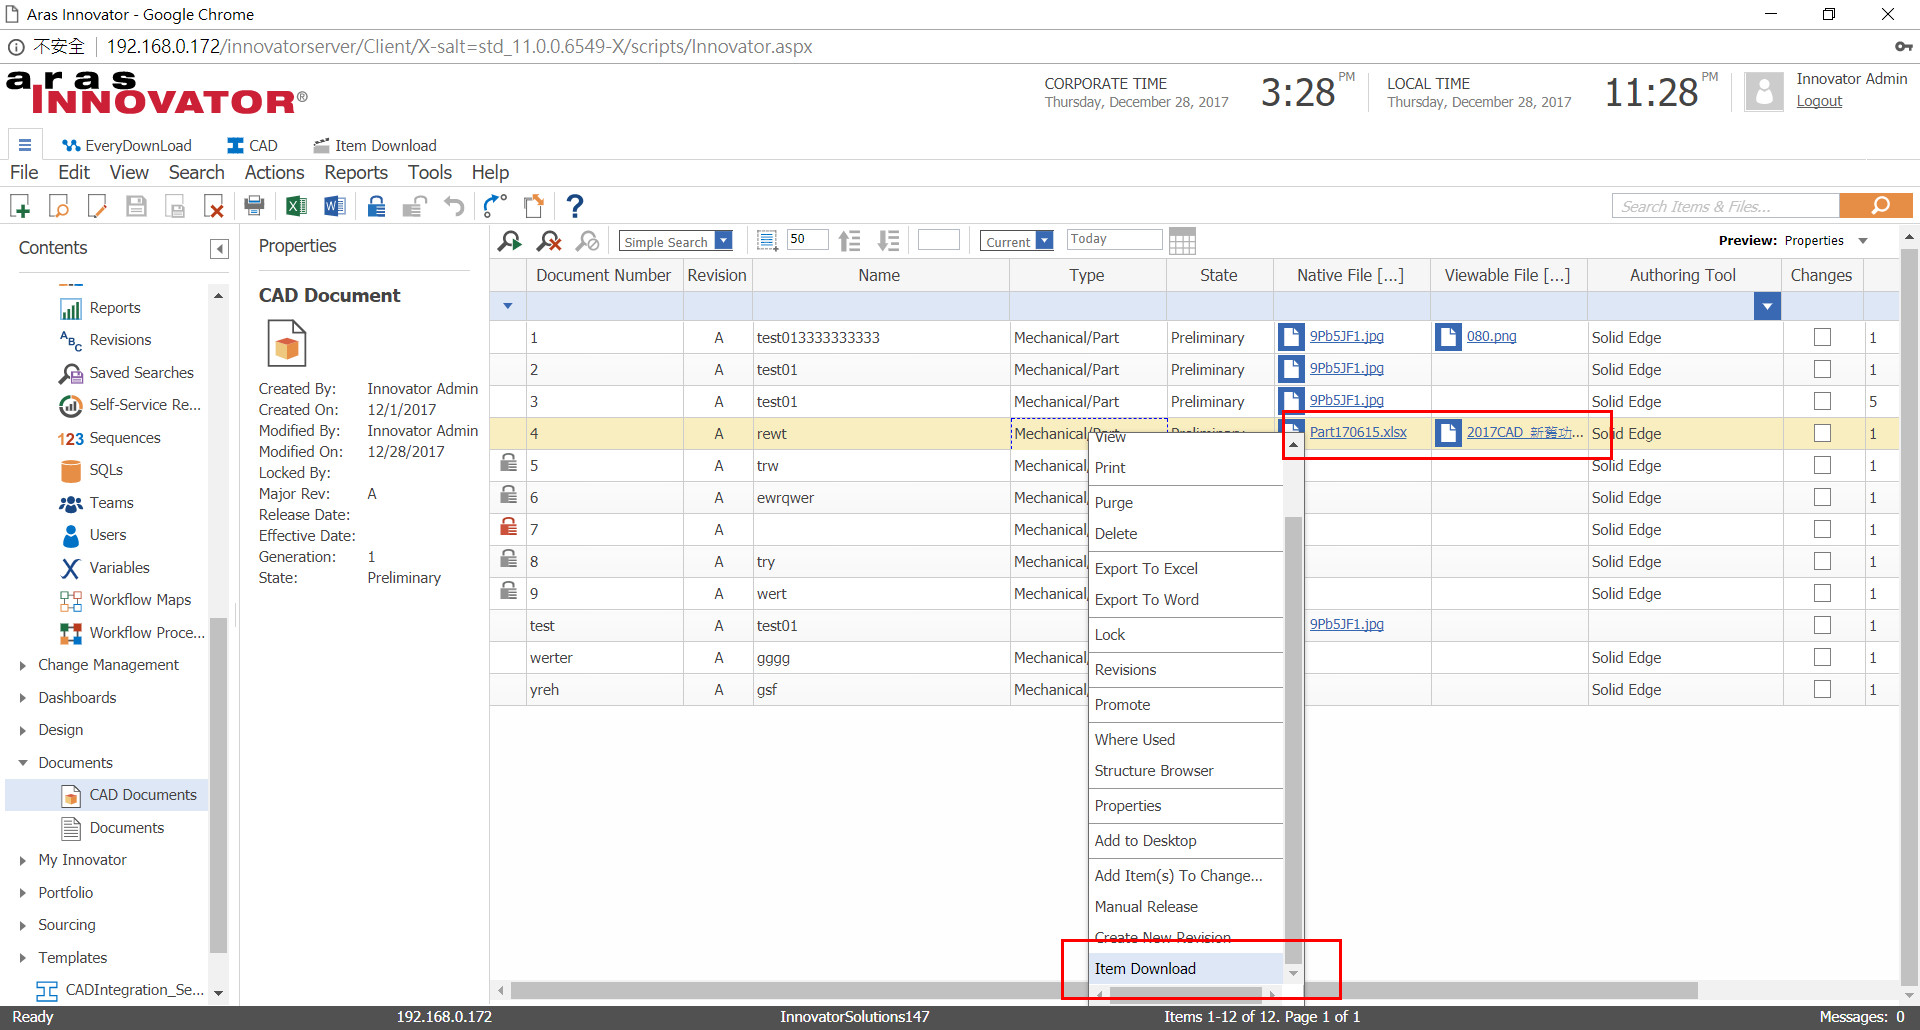This screenshot has width=1920, height=1030.
Task: Open the Current version dropdown
Action: point(1045,241)
